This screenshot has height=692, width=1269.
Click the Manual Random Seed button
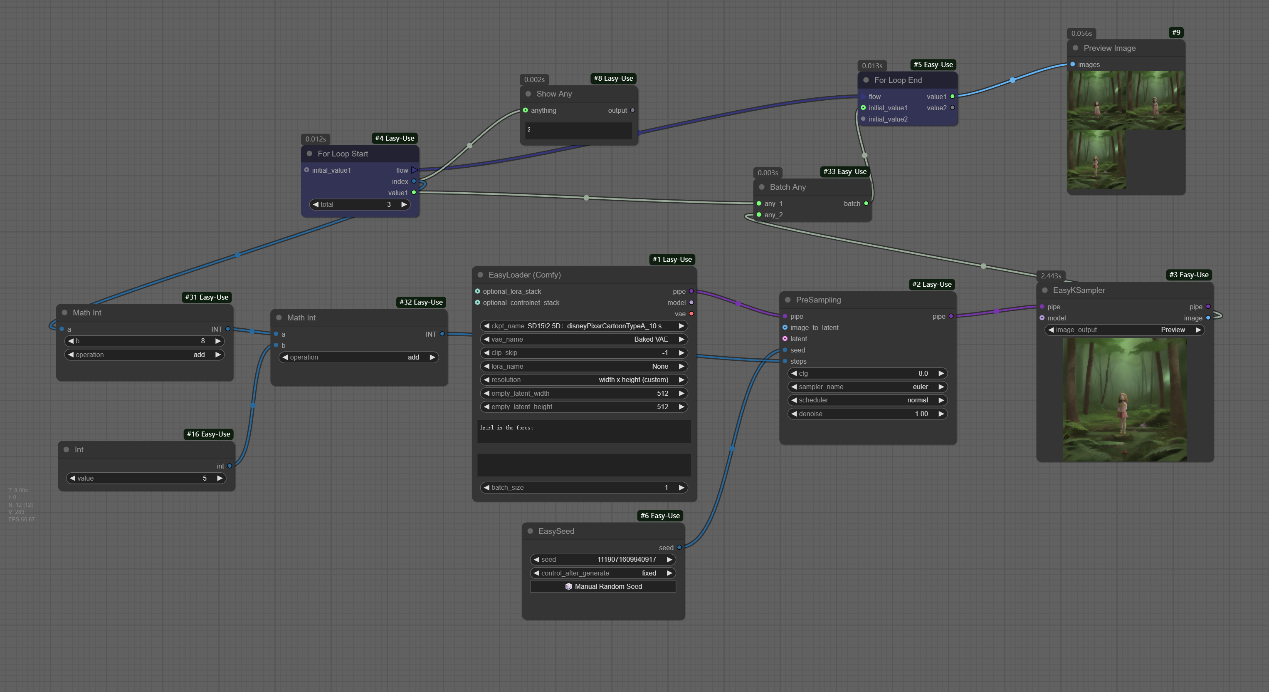[x=602, y=586]
